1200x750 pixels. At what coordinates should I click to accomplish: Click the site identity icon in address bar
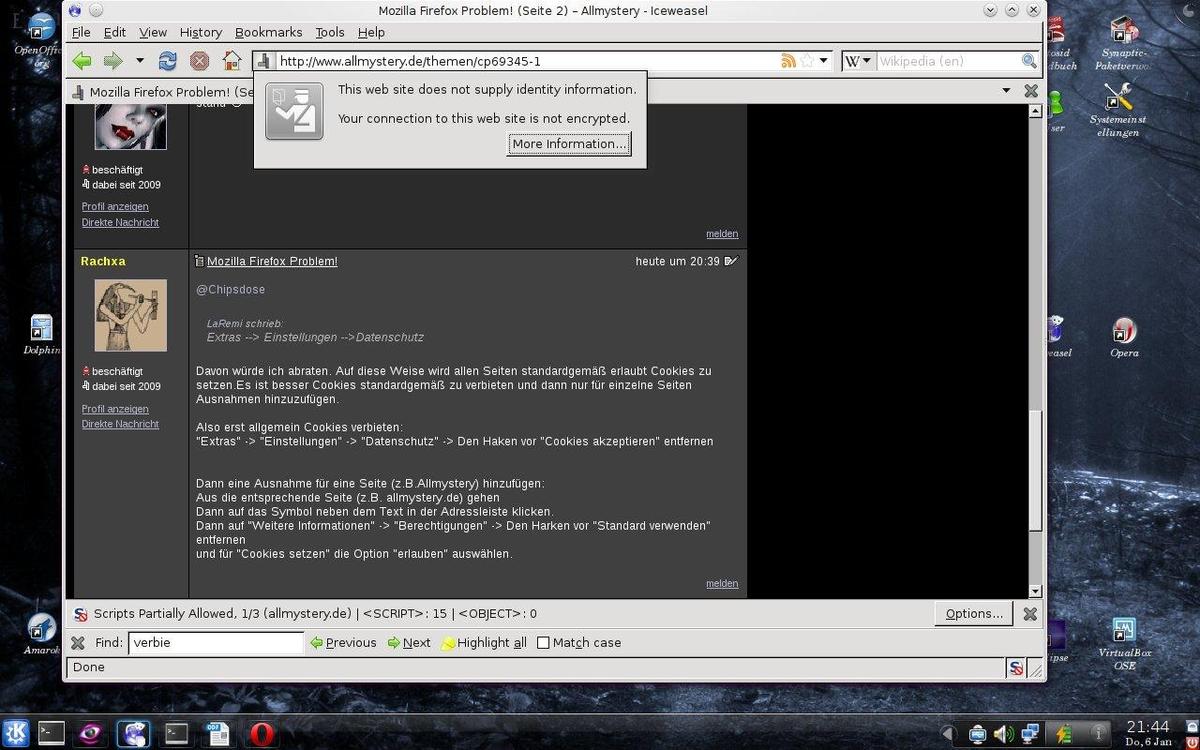(264, 61)
